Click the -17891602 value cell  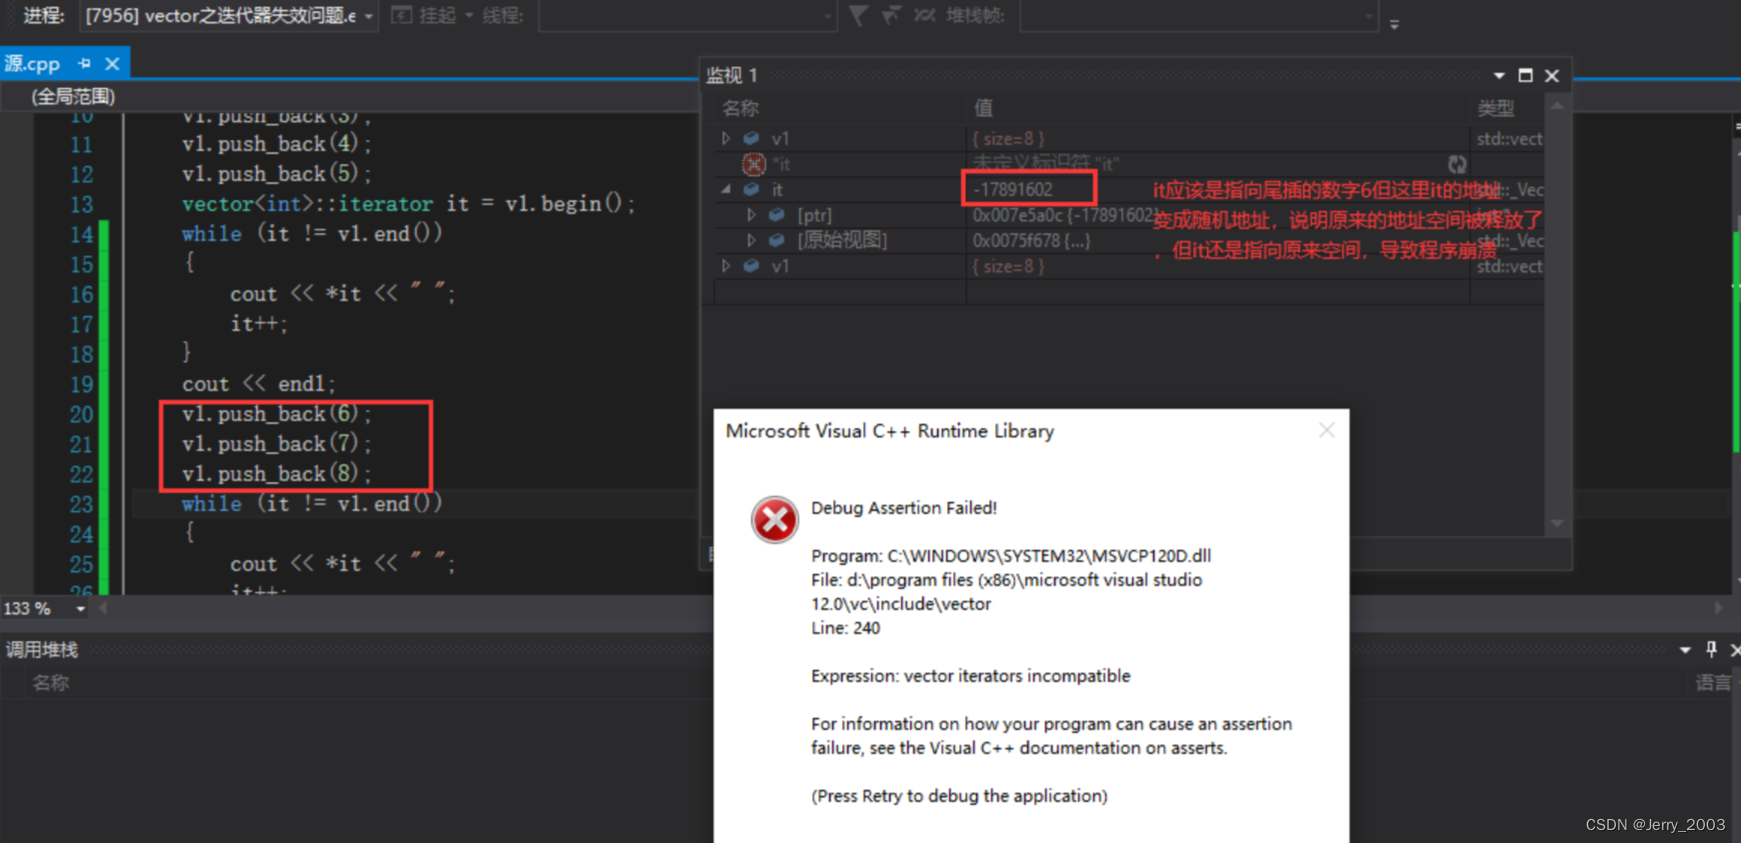(x=1012, y=189)
